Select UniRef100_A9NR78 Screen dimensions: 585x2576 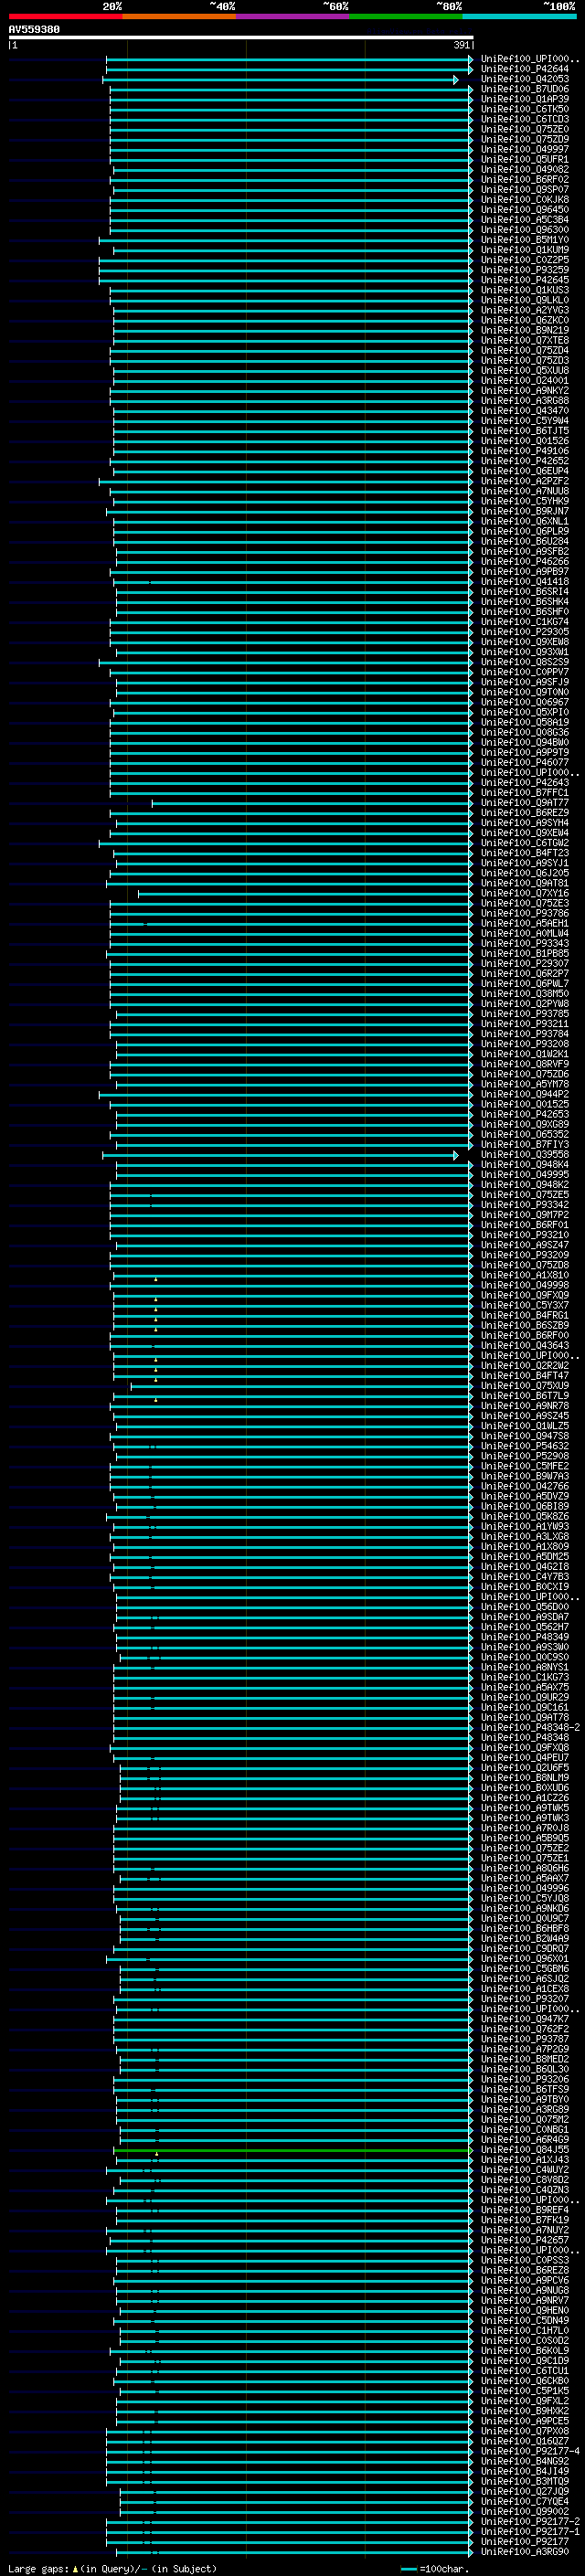pos(525,1406)
